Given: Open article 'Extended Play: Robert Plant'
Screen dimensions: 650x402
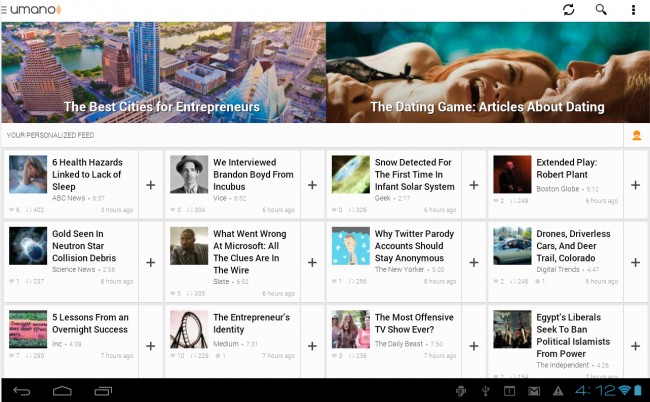Looking at the screenshot, I should (567, 168).
